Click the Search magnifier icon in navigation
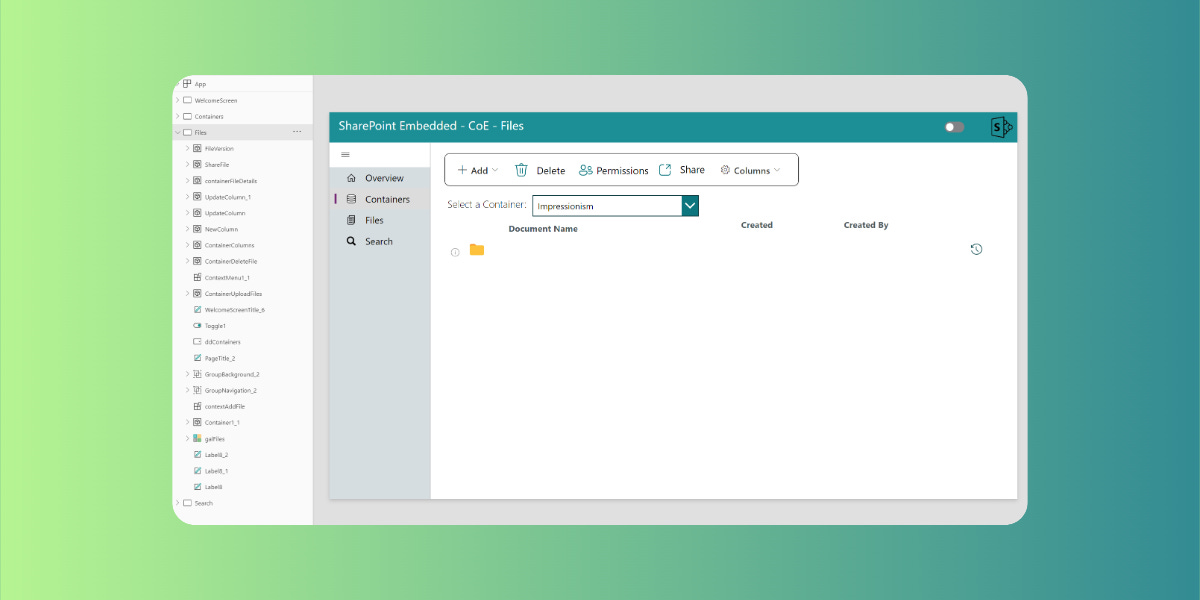 click(x=351, y=241)
